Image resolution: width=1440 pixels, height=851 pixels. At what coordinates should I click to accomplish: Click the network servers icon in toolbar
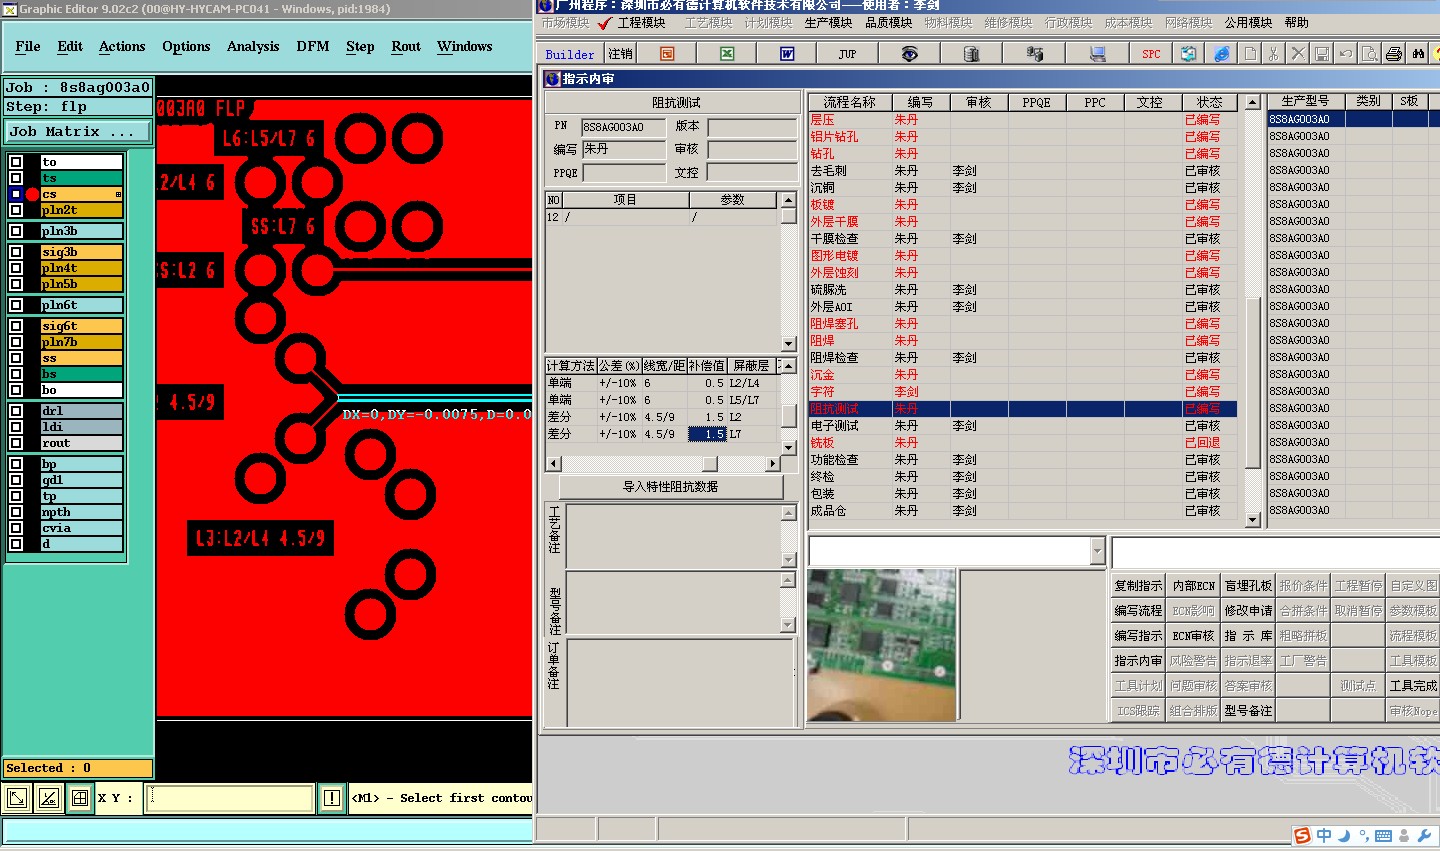click(1035, 54)
